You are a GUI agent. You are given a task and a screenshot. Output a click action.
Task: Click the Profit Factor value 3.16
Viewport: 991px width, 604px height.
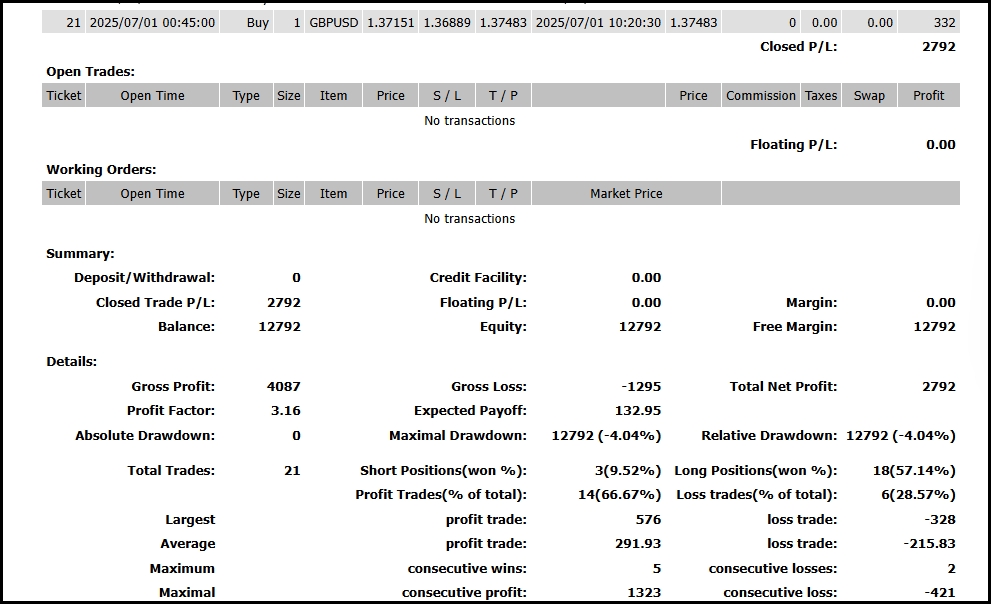[285, 411]
